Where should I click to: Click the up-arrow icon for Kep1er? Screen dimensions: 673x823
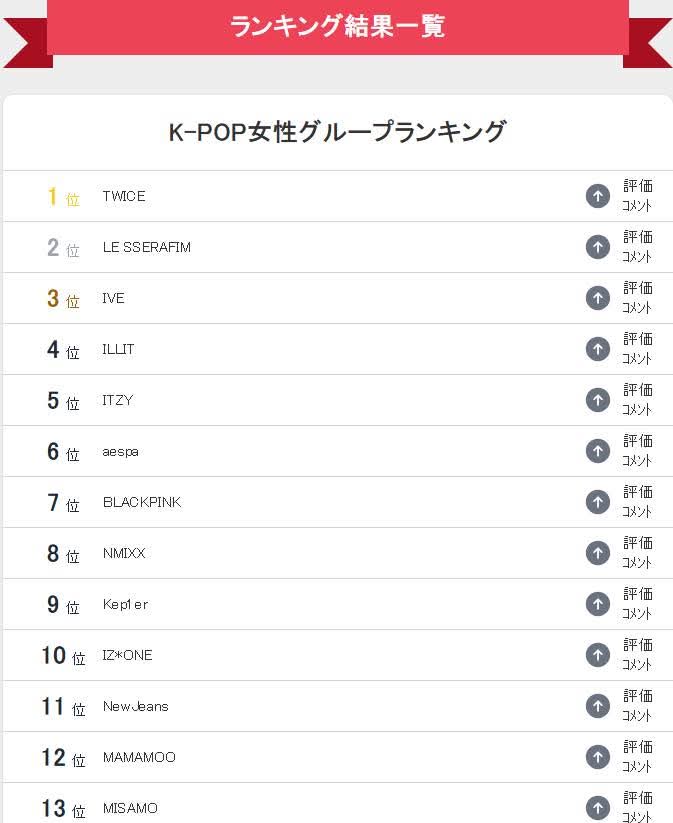(x=597, y=604)
